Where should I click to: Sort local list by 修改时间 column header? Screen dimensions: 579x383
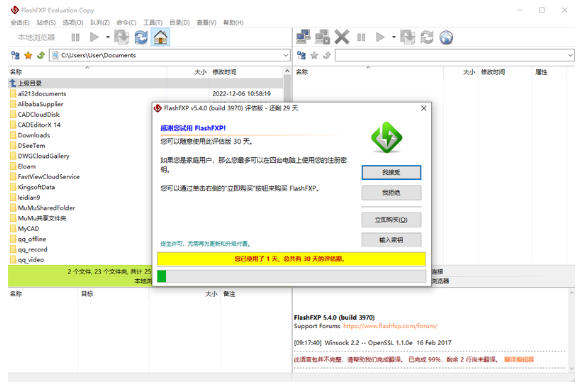point(224,72)
